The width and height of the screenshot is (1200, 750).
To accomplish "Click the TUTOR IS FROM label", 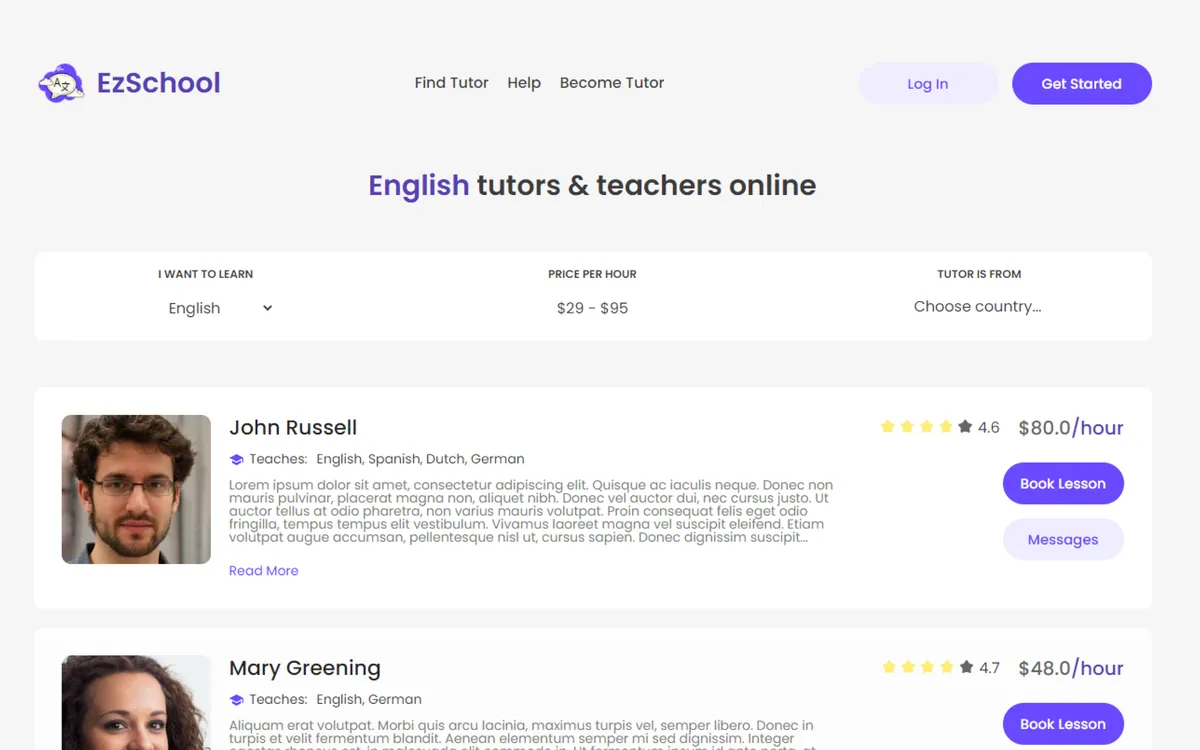I will (979, 274).
